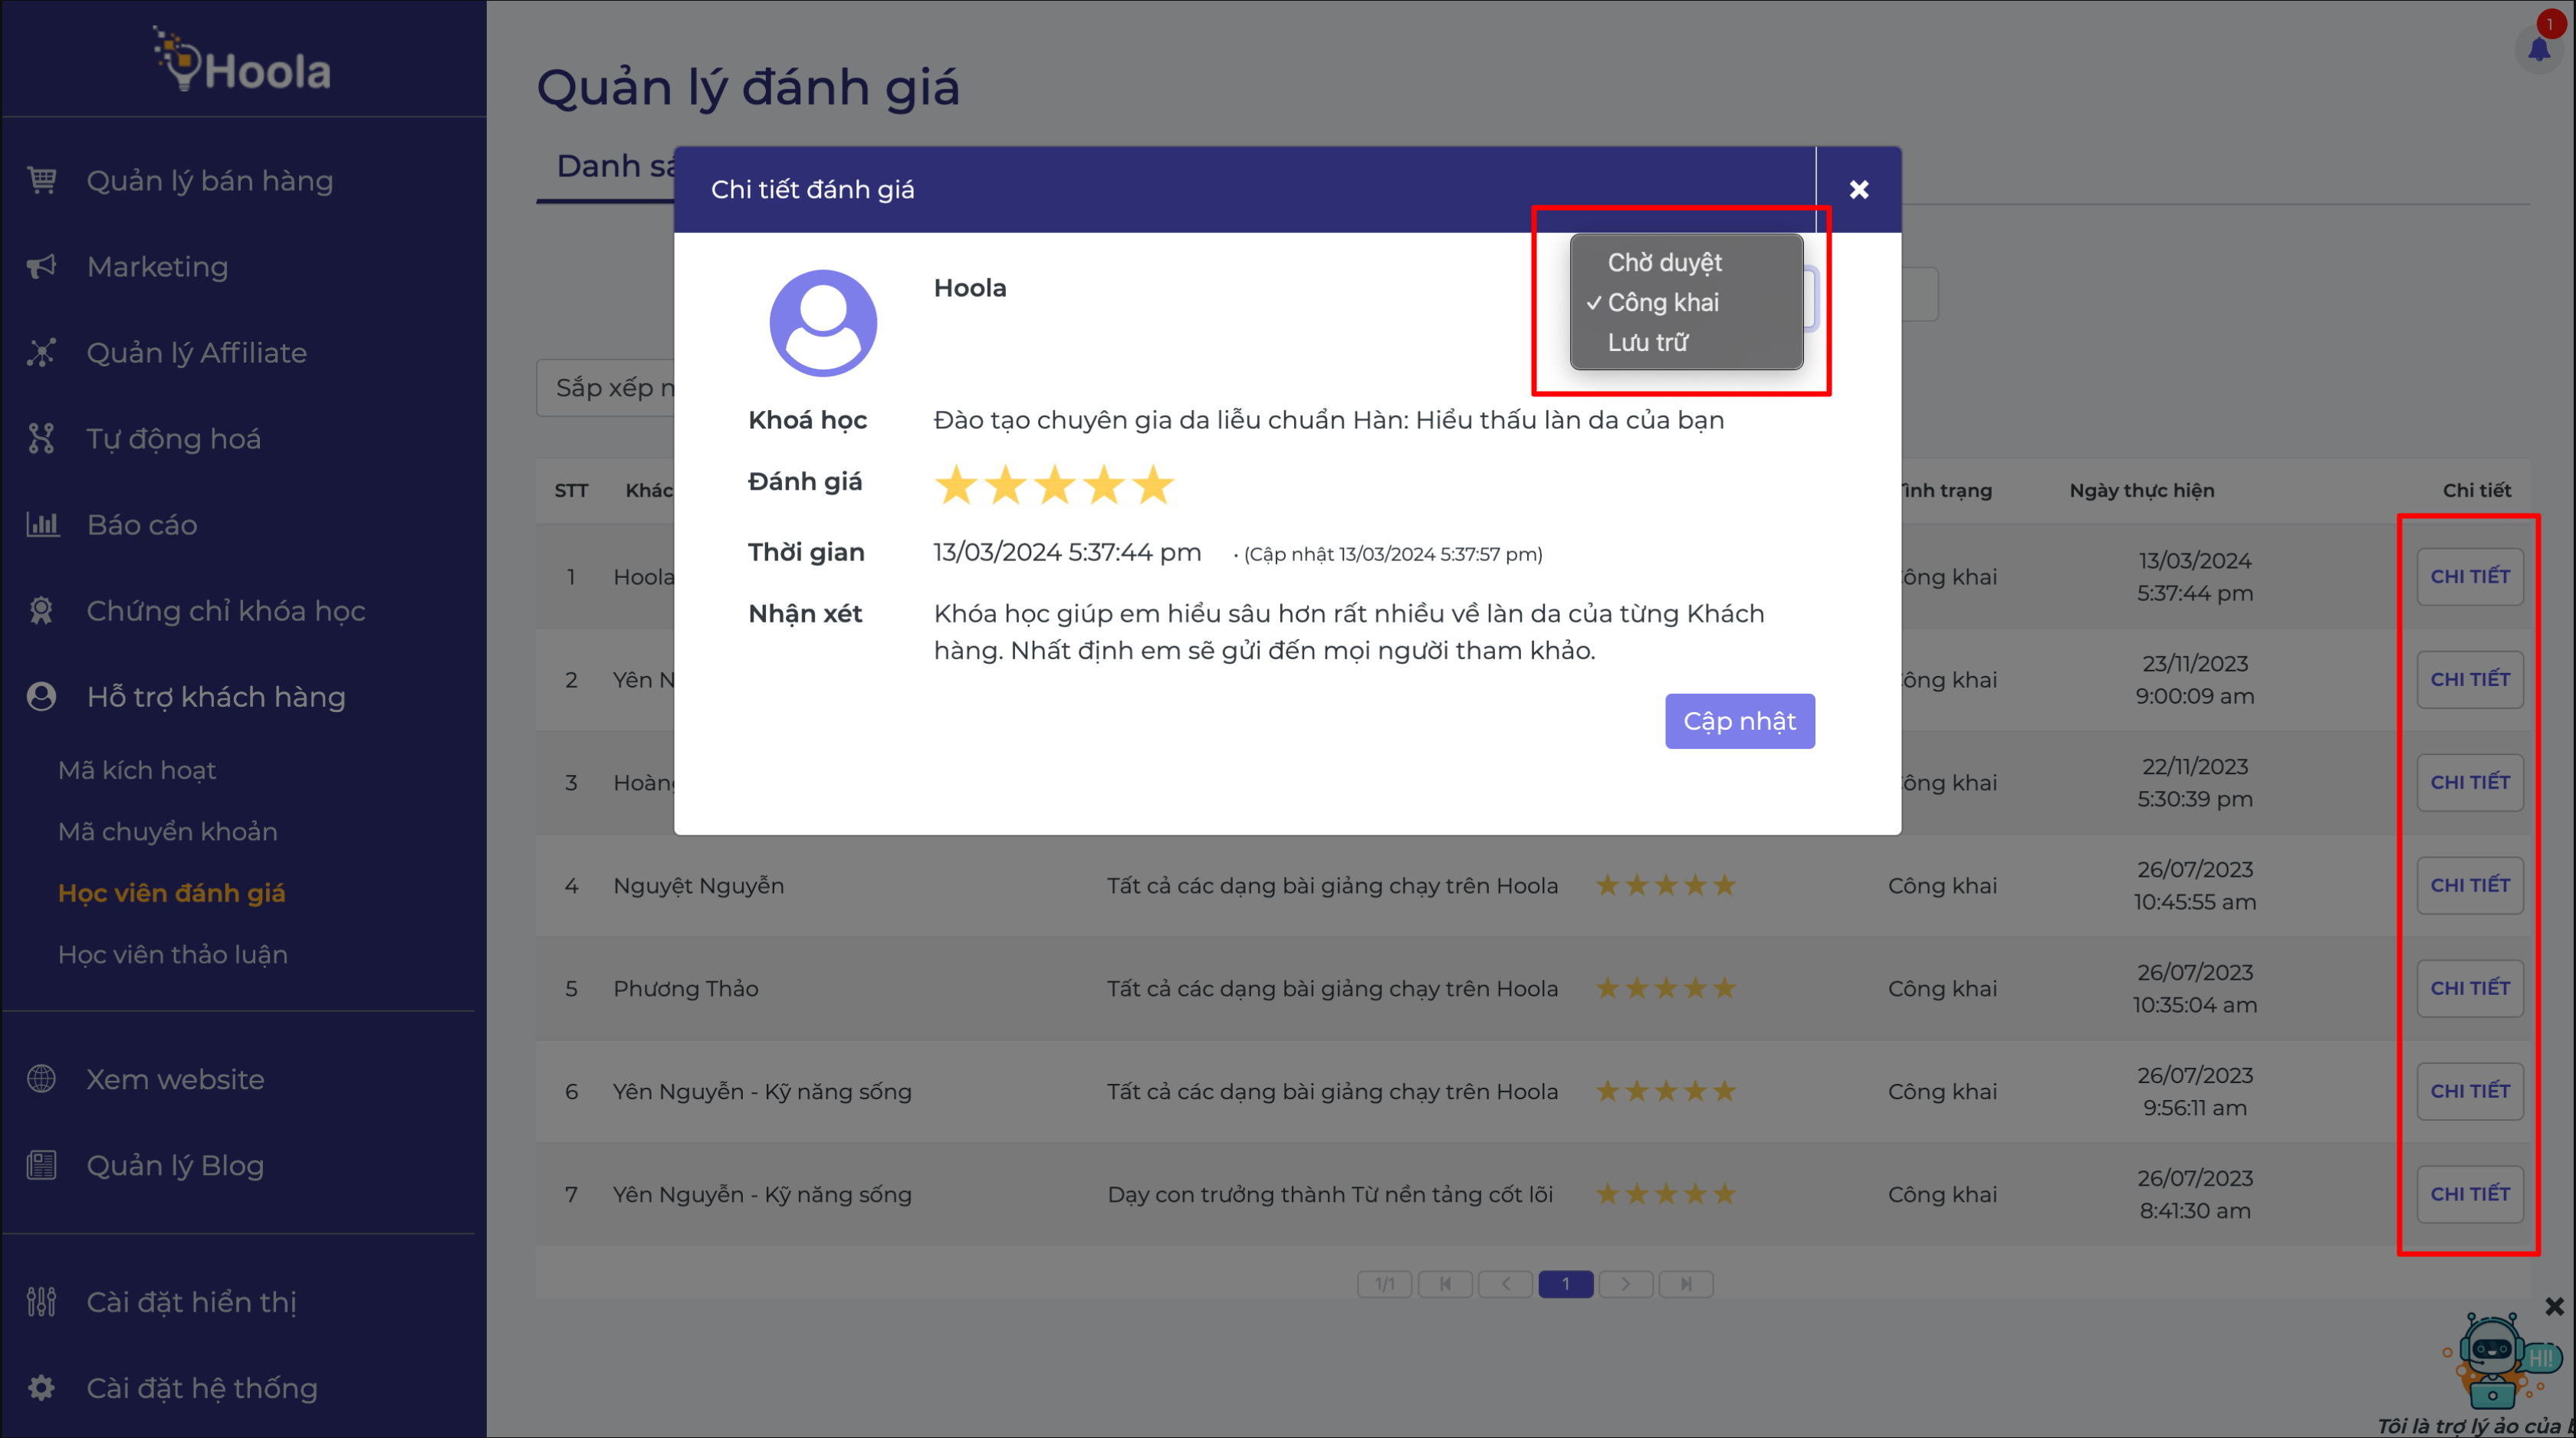Viewport: 2576px width, 1438px height.
Task: Open Học viên thảo luận submenu item
Action: coord(173,954)
